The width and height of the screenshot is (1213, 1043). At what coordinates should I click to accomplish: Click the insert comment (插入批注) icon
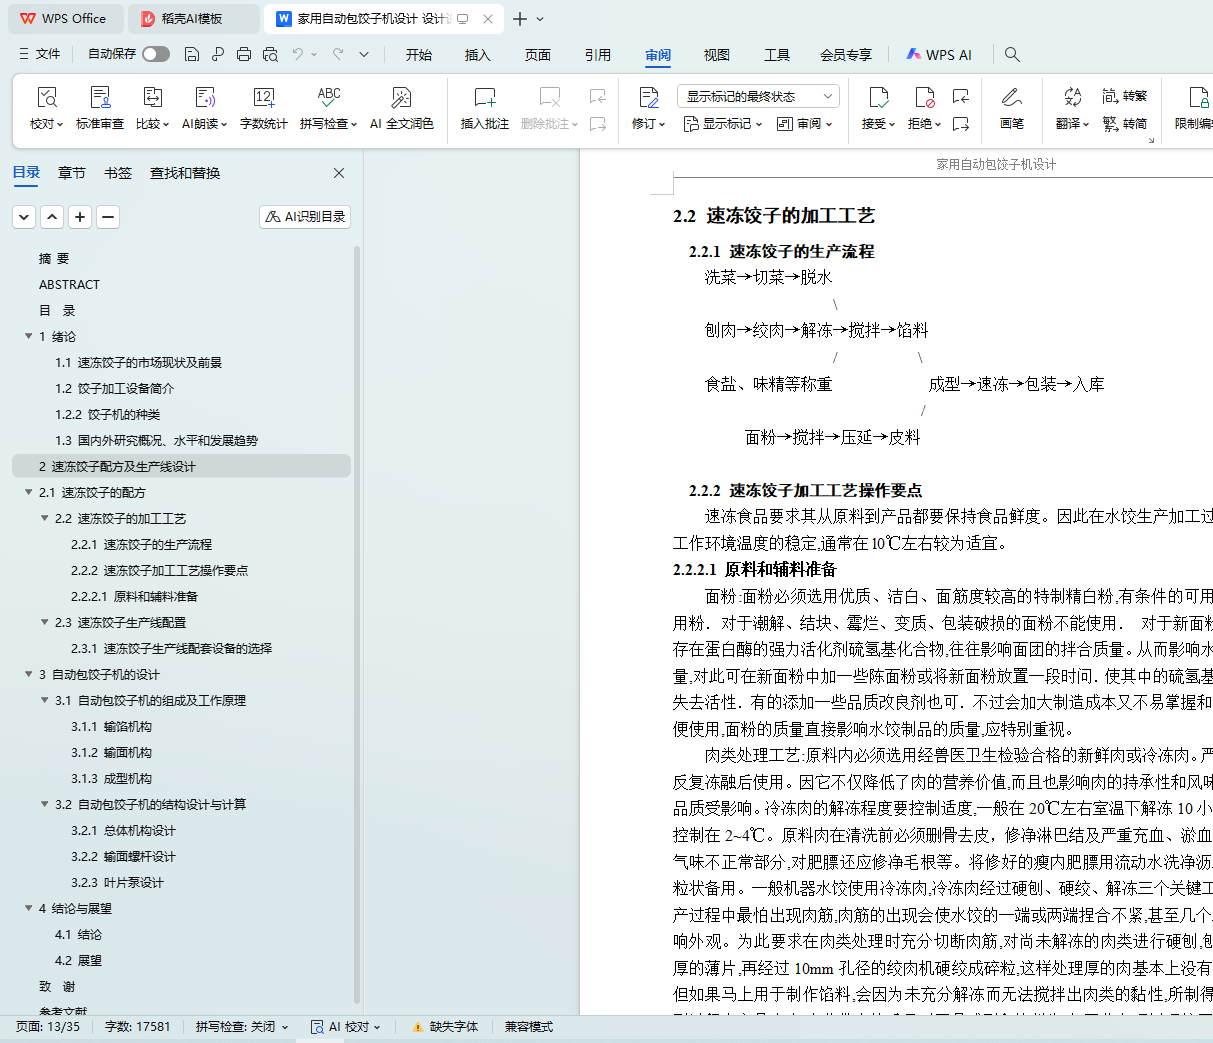pos(484,98)
